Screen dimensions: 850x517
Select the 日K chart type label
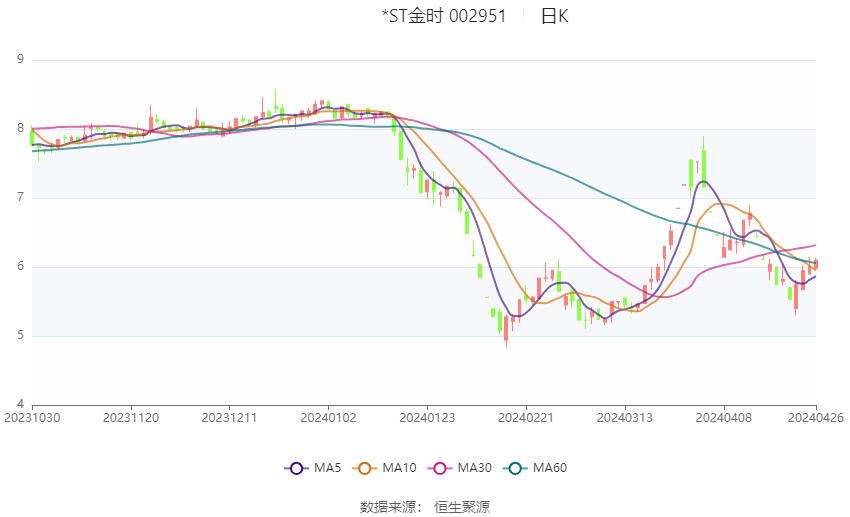pos(554,16)
